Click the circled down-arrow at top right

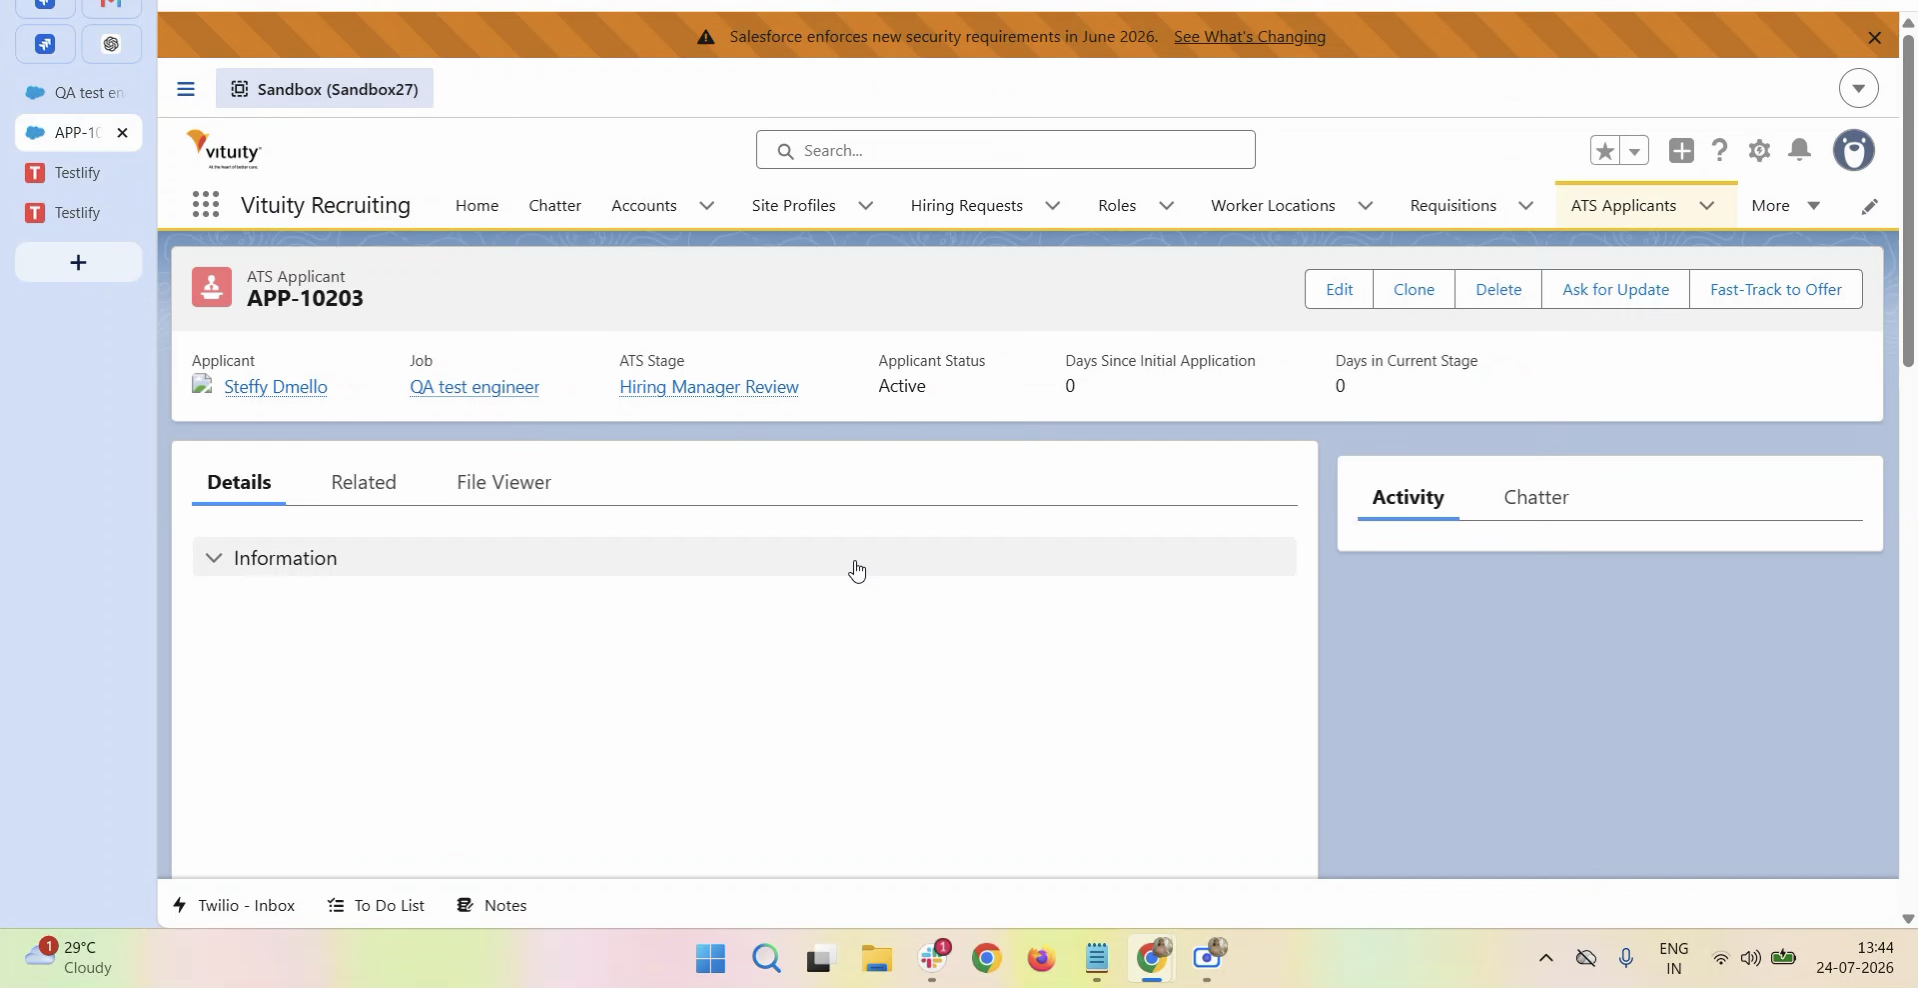tap(1858, 88)
